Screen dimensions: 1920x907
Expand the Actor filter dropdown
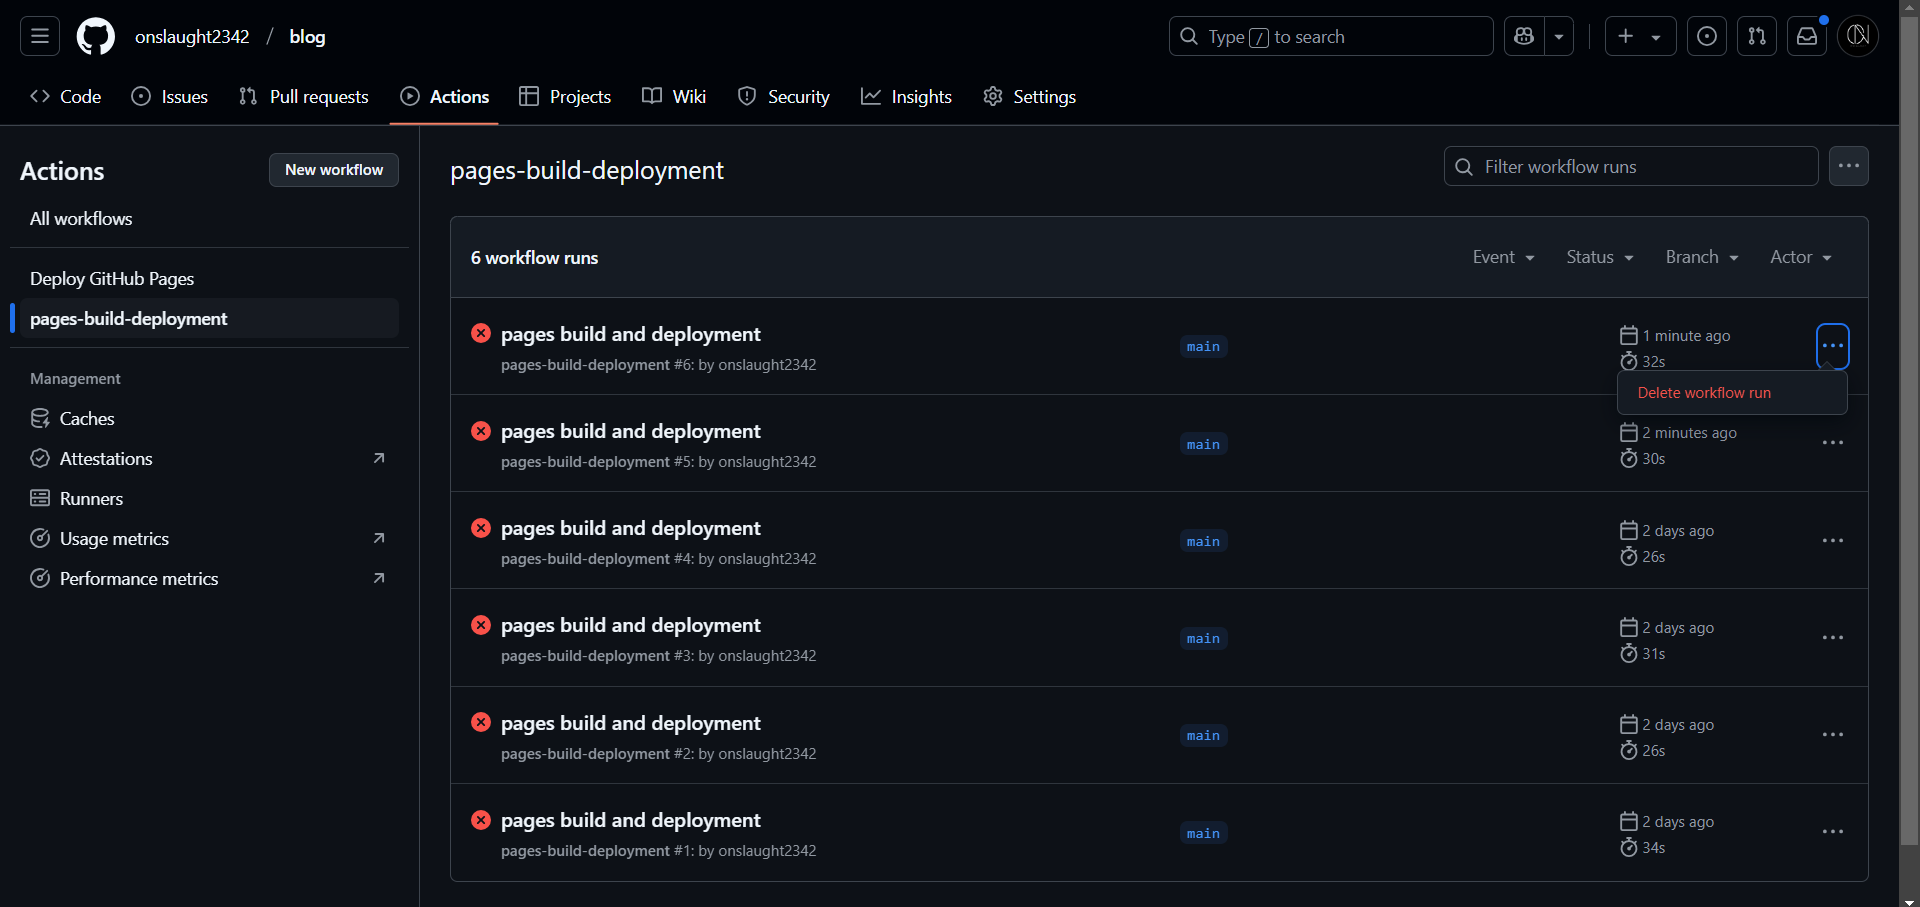1801,257
